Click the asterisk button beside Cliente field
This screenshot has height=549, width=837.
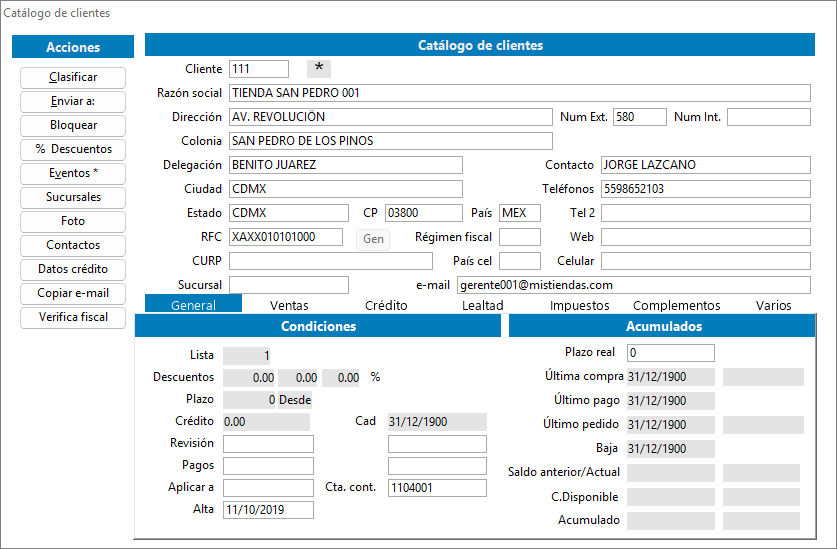(x=319, y=68)
